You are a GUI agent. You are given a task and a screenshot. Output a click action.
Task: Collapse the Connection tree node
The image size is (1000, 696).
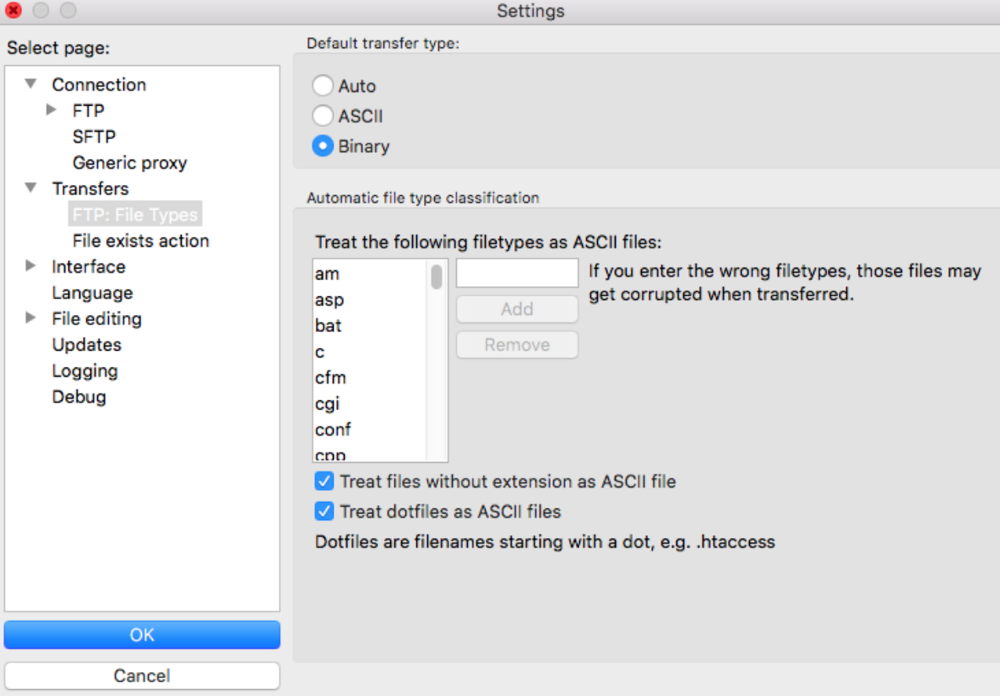point(31,84)
